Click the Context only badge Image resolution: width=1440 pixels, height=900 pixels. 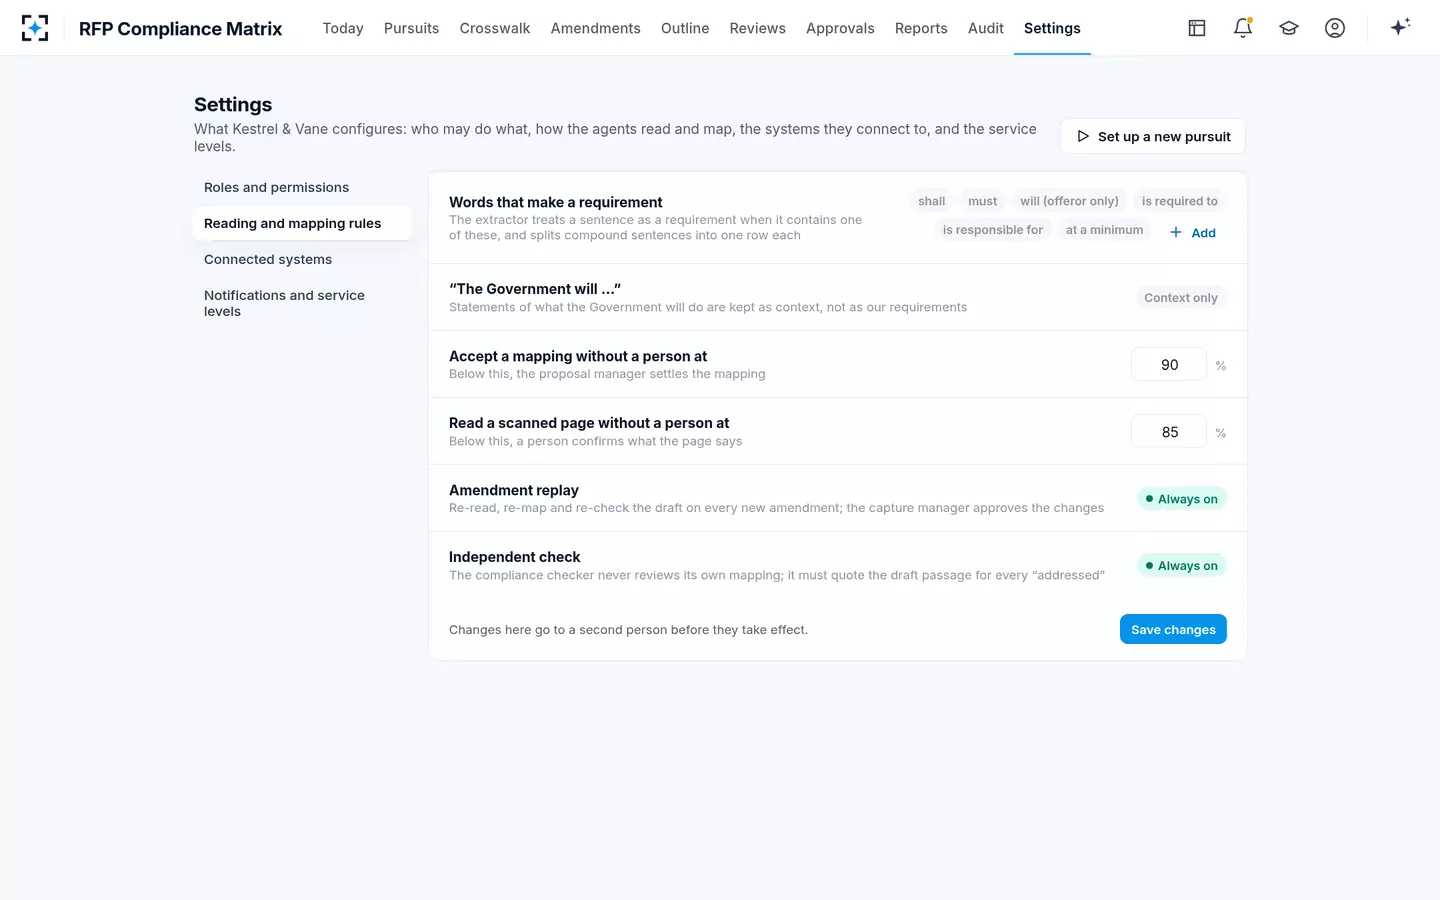click(x=1181, y=298)
